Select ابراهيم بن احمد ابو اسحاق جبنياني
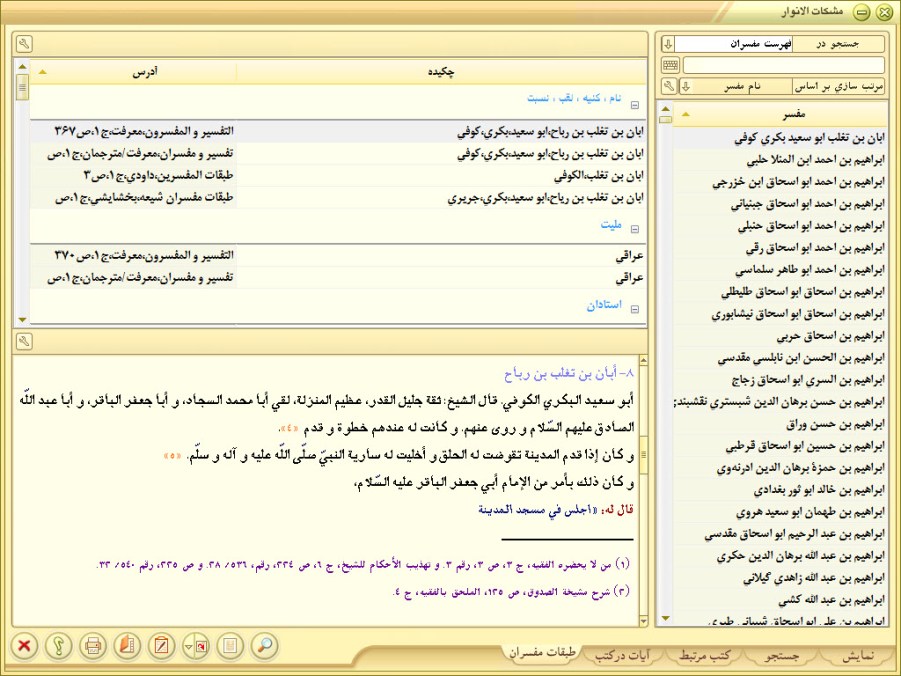Screen dimensions: 901x676 780,204
